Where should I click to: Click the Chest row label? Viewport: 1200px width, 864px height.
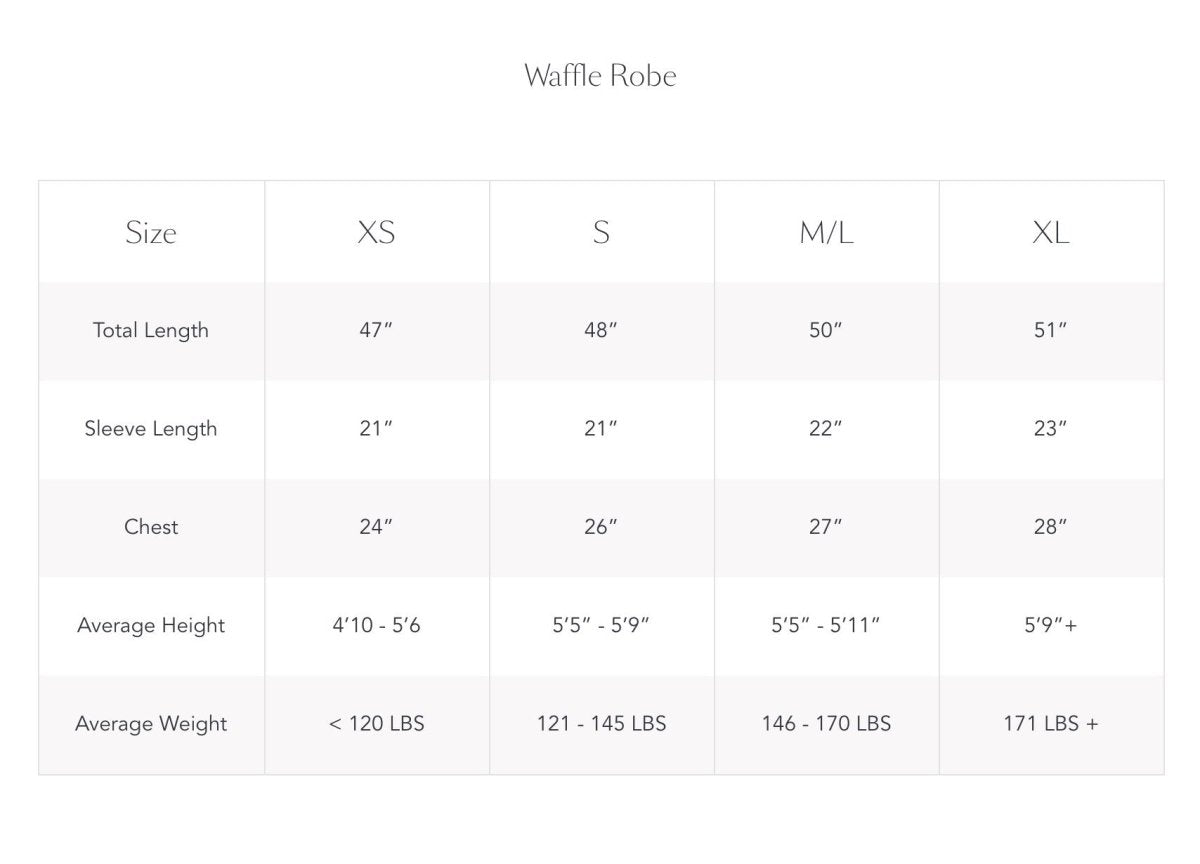click(151, 527)
